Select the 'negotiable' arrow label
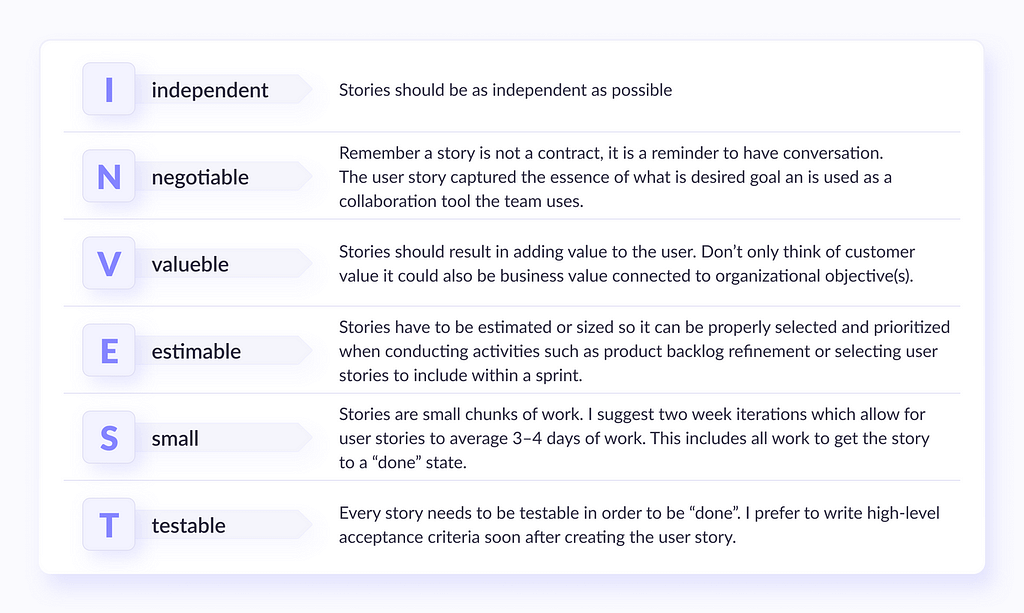This screenshot has width=1024, height=613. coord(224,176)
